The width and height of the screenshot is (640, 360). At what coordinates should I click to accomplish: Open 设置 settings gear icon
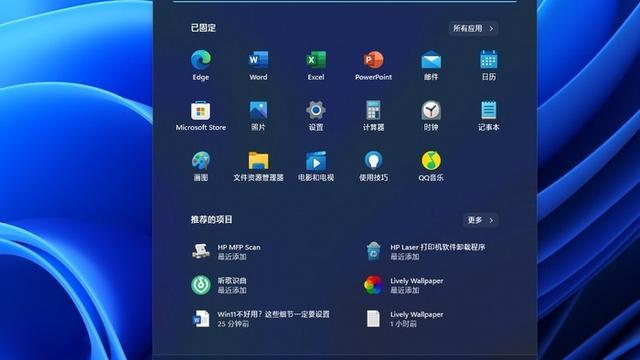coord(316,111)
